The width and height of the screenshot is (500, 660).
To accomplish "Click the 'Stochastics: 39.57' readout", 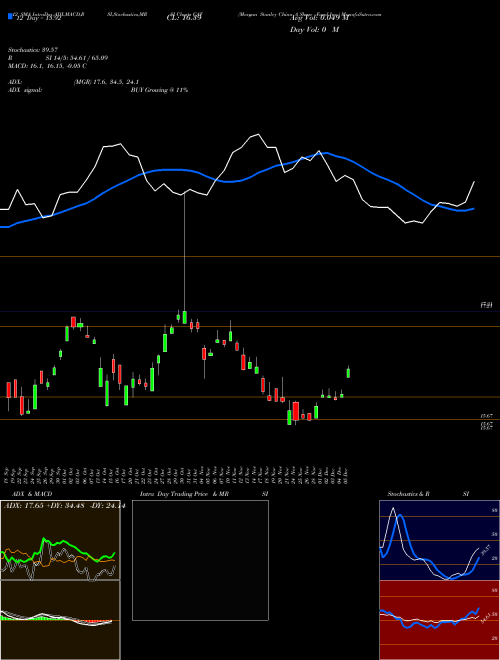I will tap(32, 50).
